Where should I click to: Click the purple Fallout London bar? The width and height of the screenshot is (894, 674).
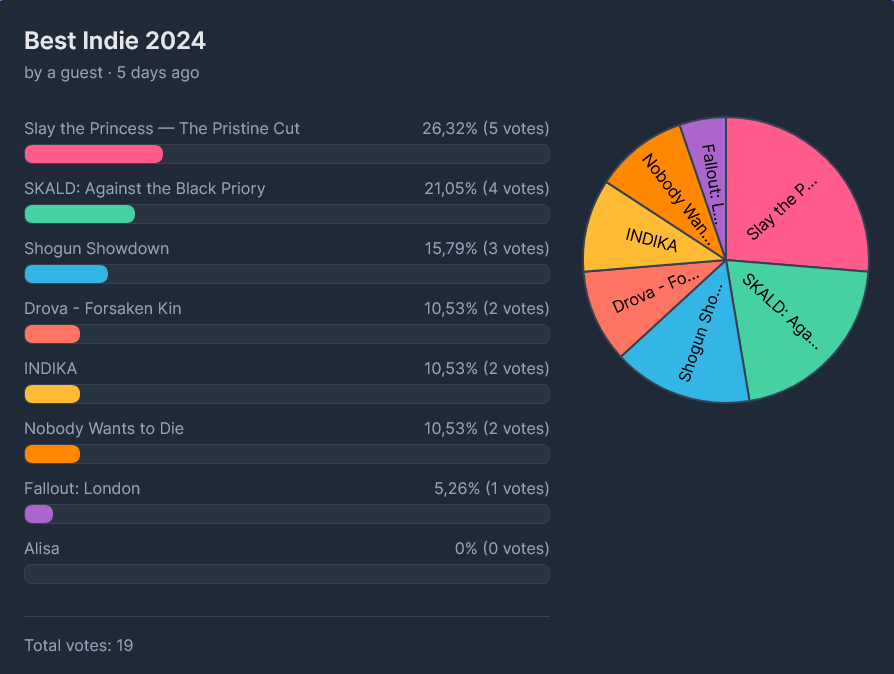(39, 514)
